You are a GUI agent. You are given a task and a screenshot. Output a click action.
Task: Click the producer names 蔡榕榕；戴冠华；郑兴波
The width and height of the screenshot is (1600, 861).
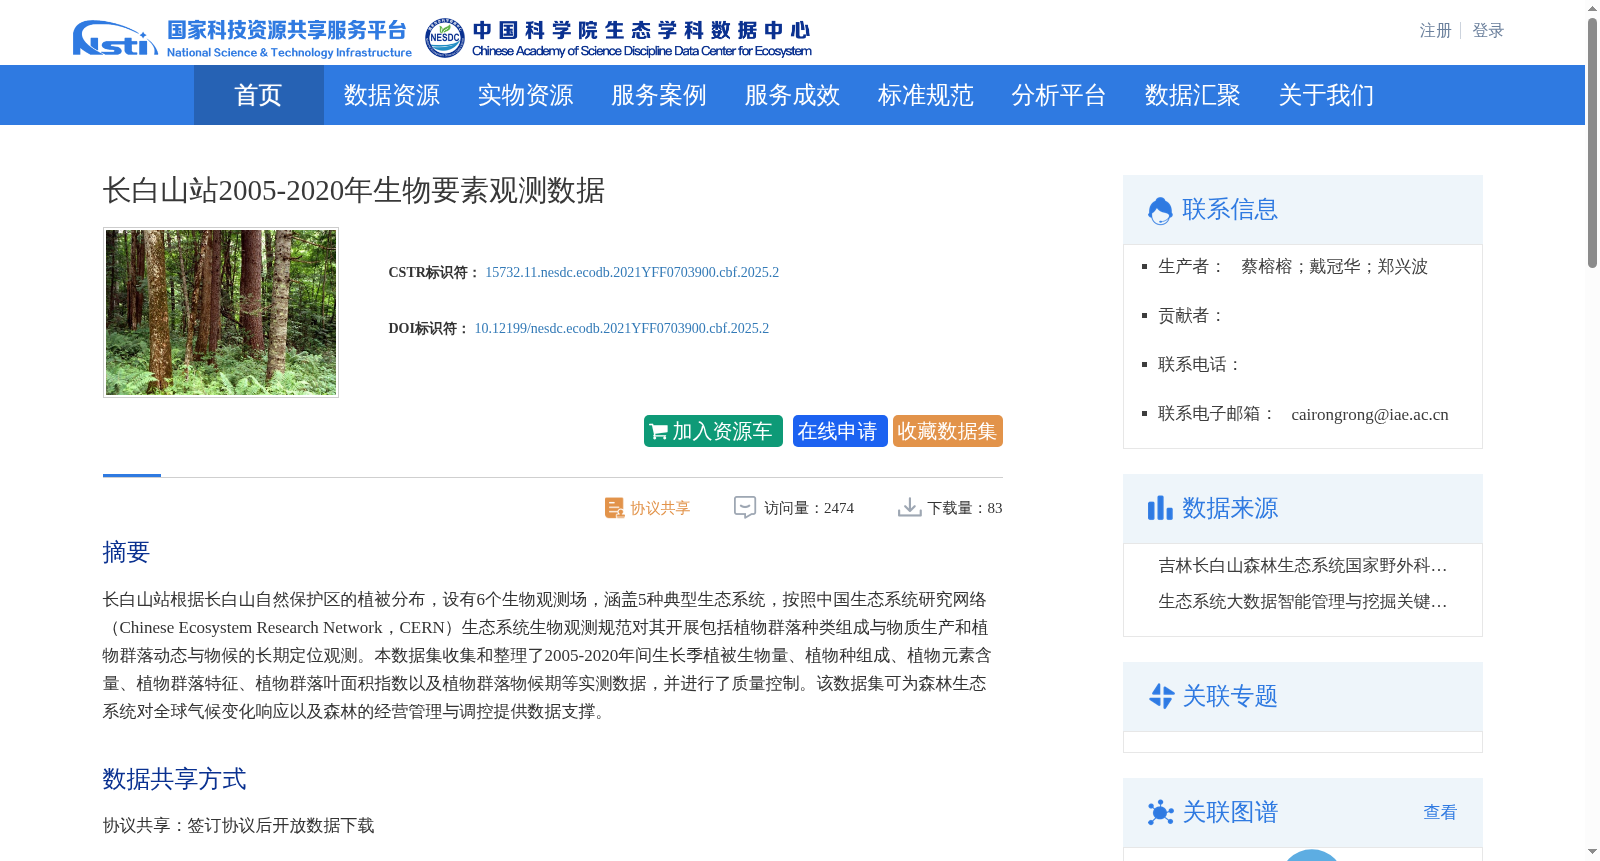click(1334, 266)
